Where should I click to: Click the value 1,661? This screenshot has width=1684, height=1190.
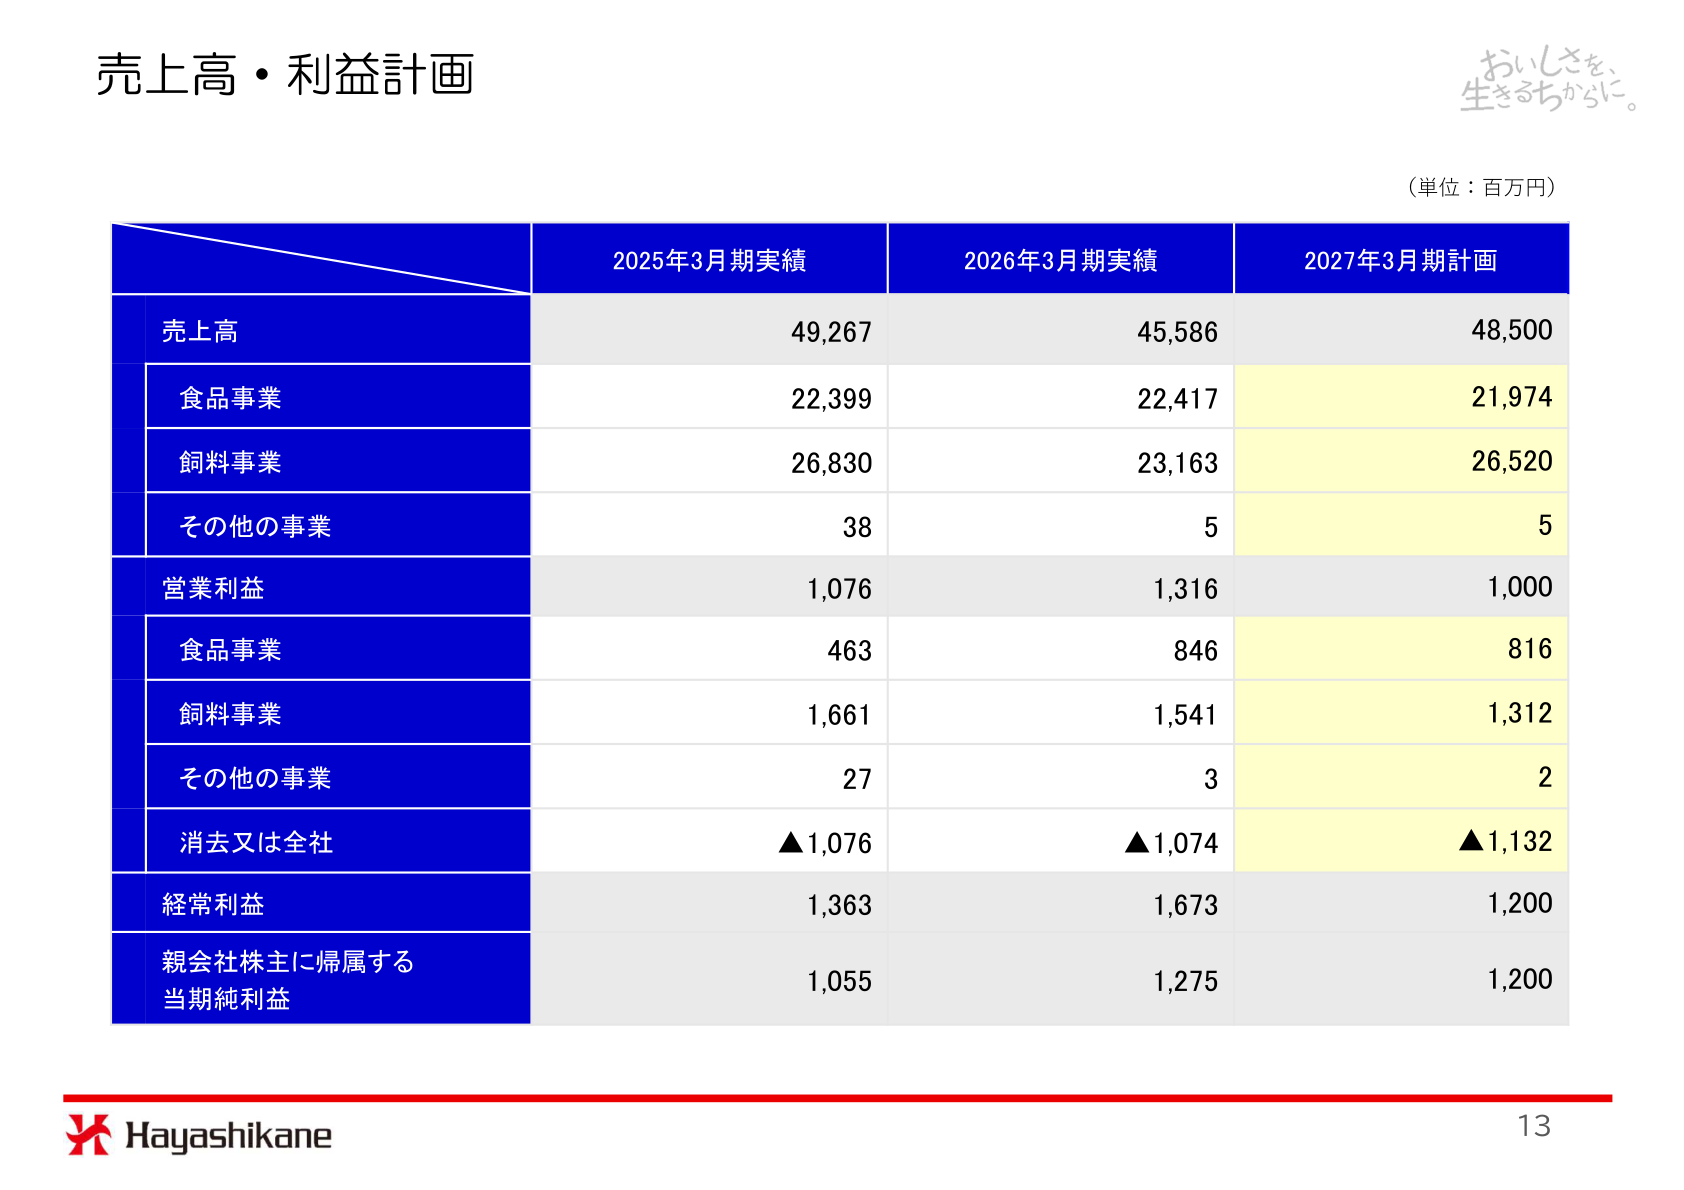tap(839, 715)
